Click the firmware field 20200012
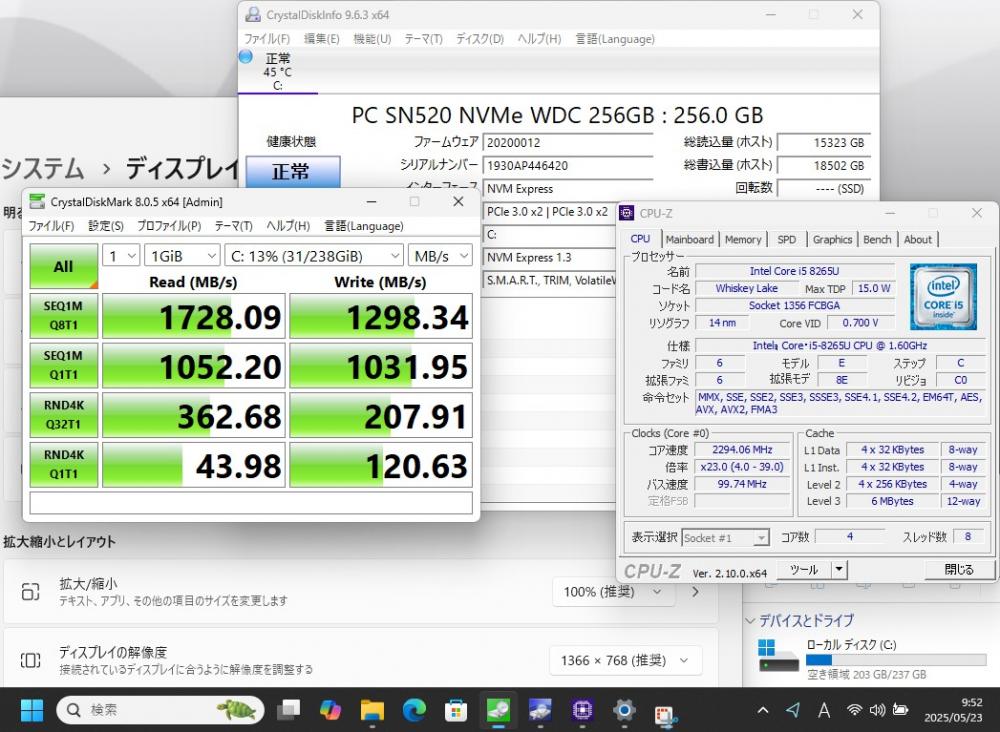 pos(568,143)
